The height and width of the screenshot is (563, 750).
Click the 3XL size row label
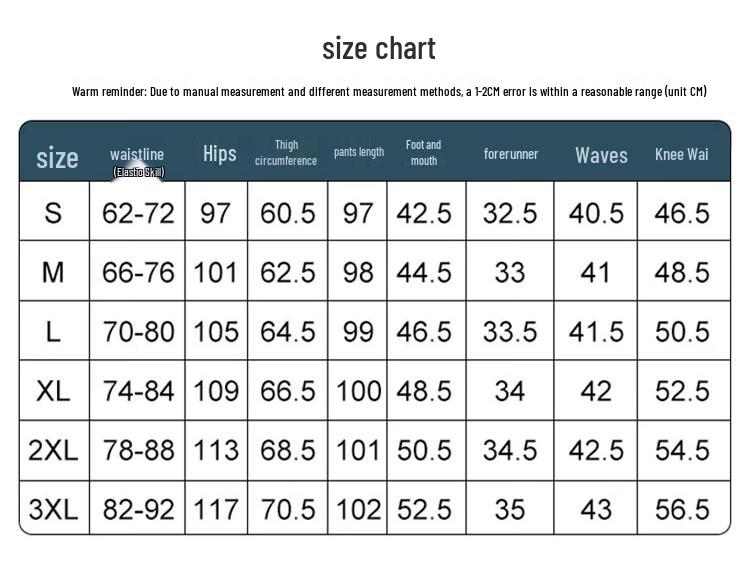tap(53, 509)
